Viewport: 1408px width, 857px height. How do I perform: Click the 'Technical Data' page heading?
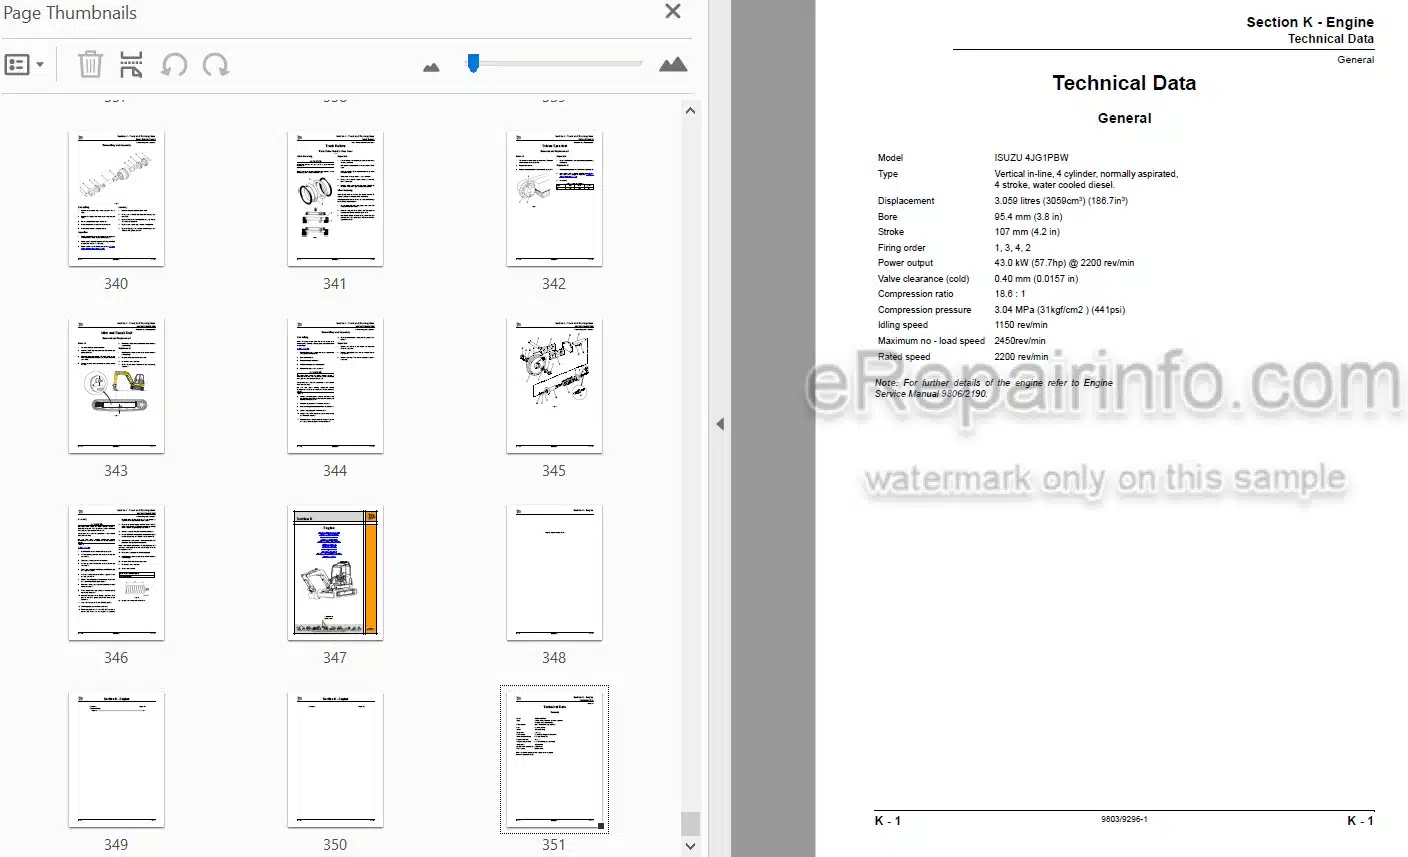1124,83
